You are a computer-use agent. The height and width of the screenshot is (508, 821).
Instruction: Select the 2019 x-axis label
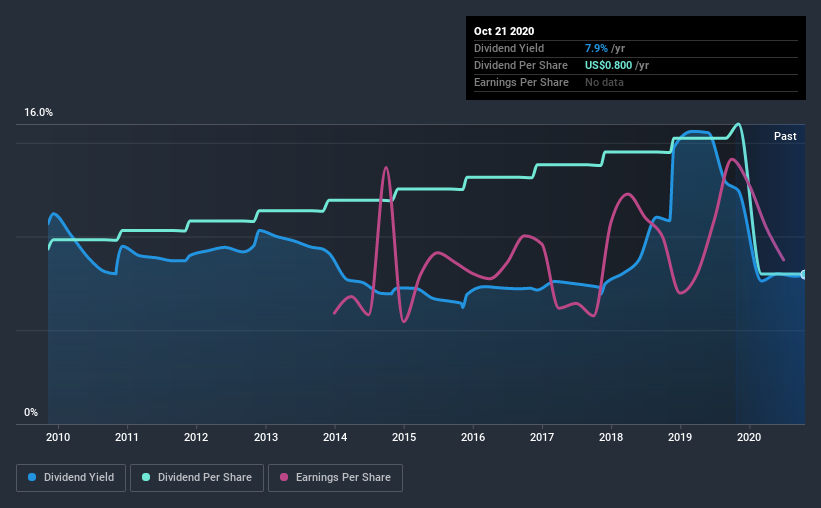coord(680,437)
